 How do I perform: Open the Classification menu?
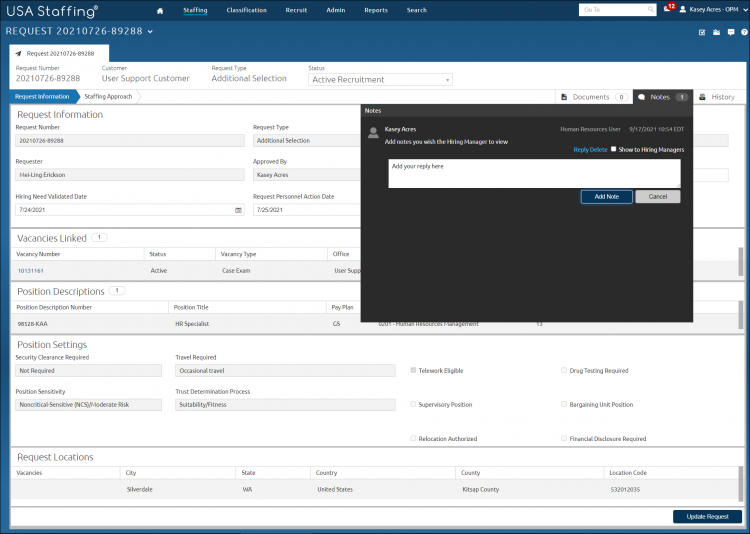246,10
